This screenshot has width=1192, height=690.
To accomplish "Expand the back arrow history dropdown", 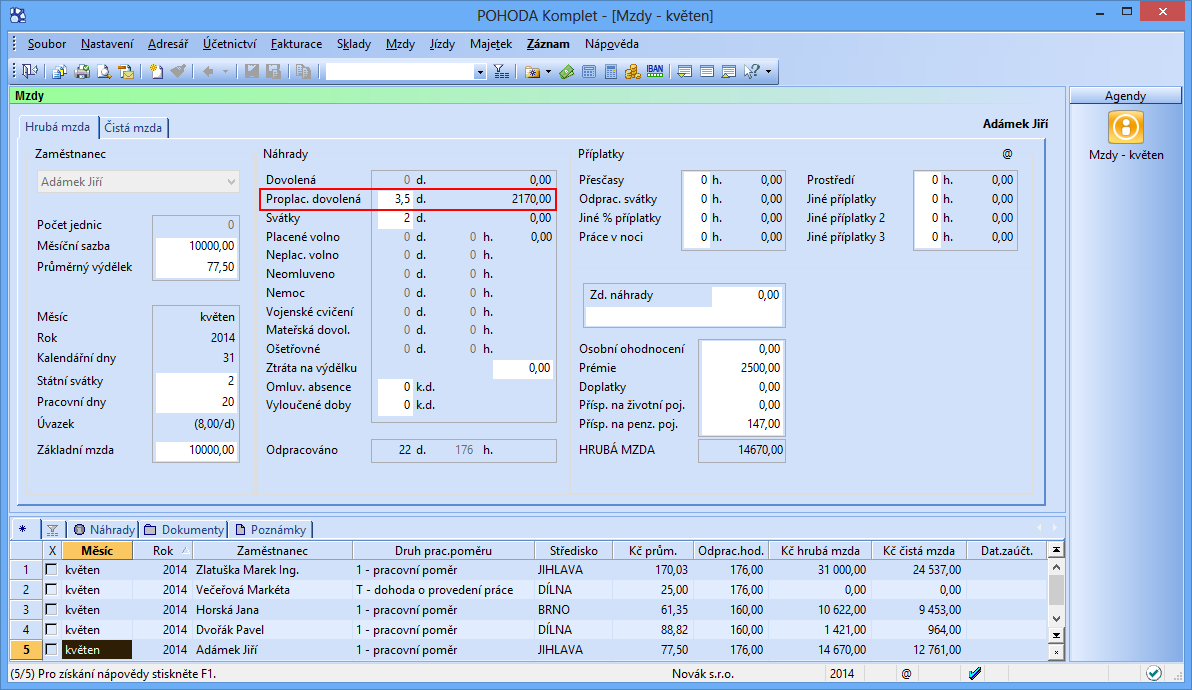I will point(225,72).
